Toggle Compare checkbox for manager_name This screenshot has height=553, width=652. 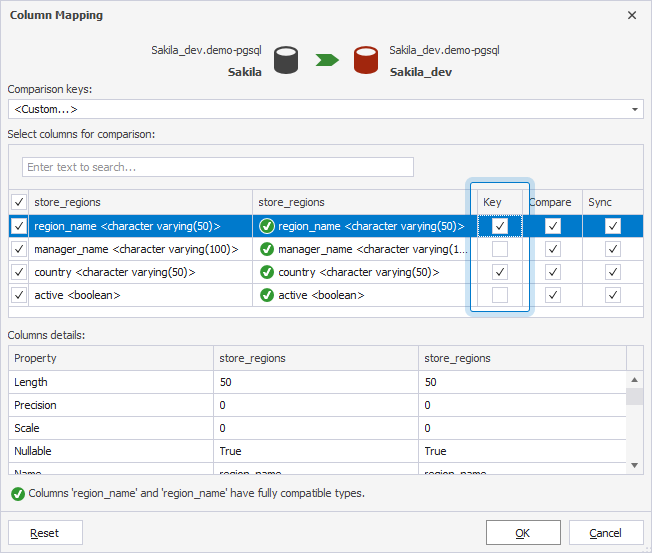(553, 249)
